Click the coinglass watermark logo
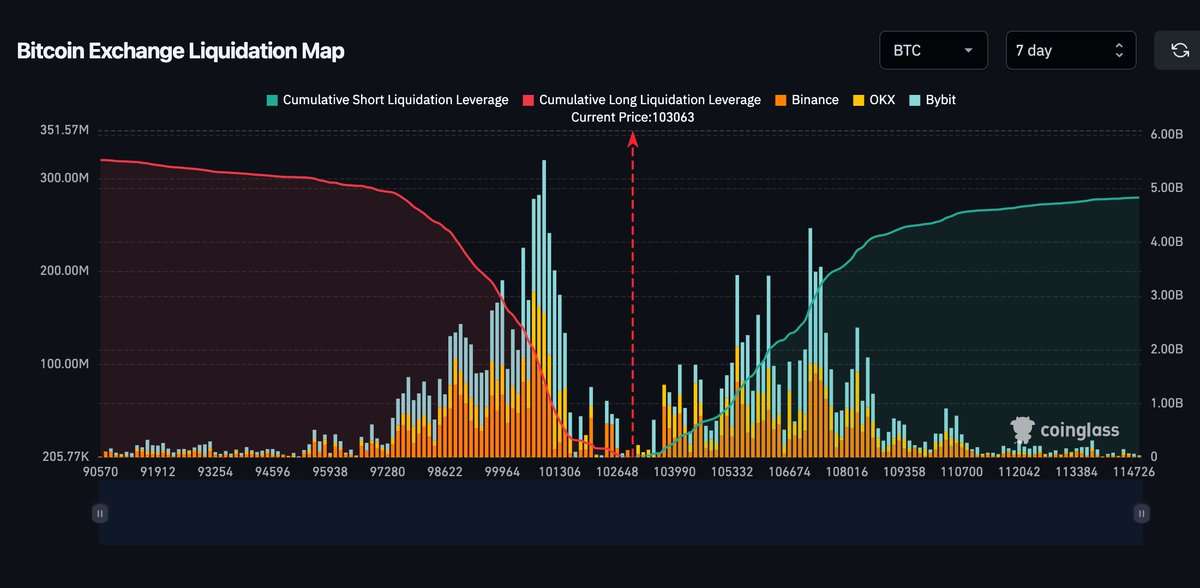This screenshot has width=1200, height=588. [x=1065, y=430]
